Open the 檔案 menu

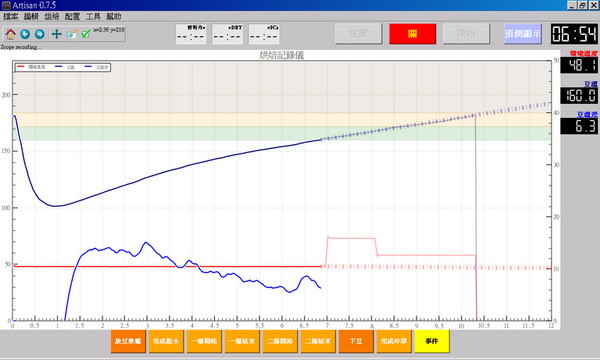click(10, 16)
